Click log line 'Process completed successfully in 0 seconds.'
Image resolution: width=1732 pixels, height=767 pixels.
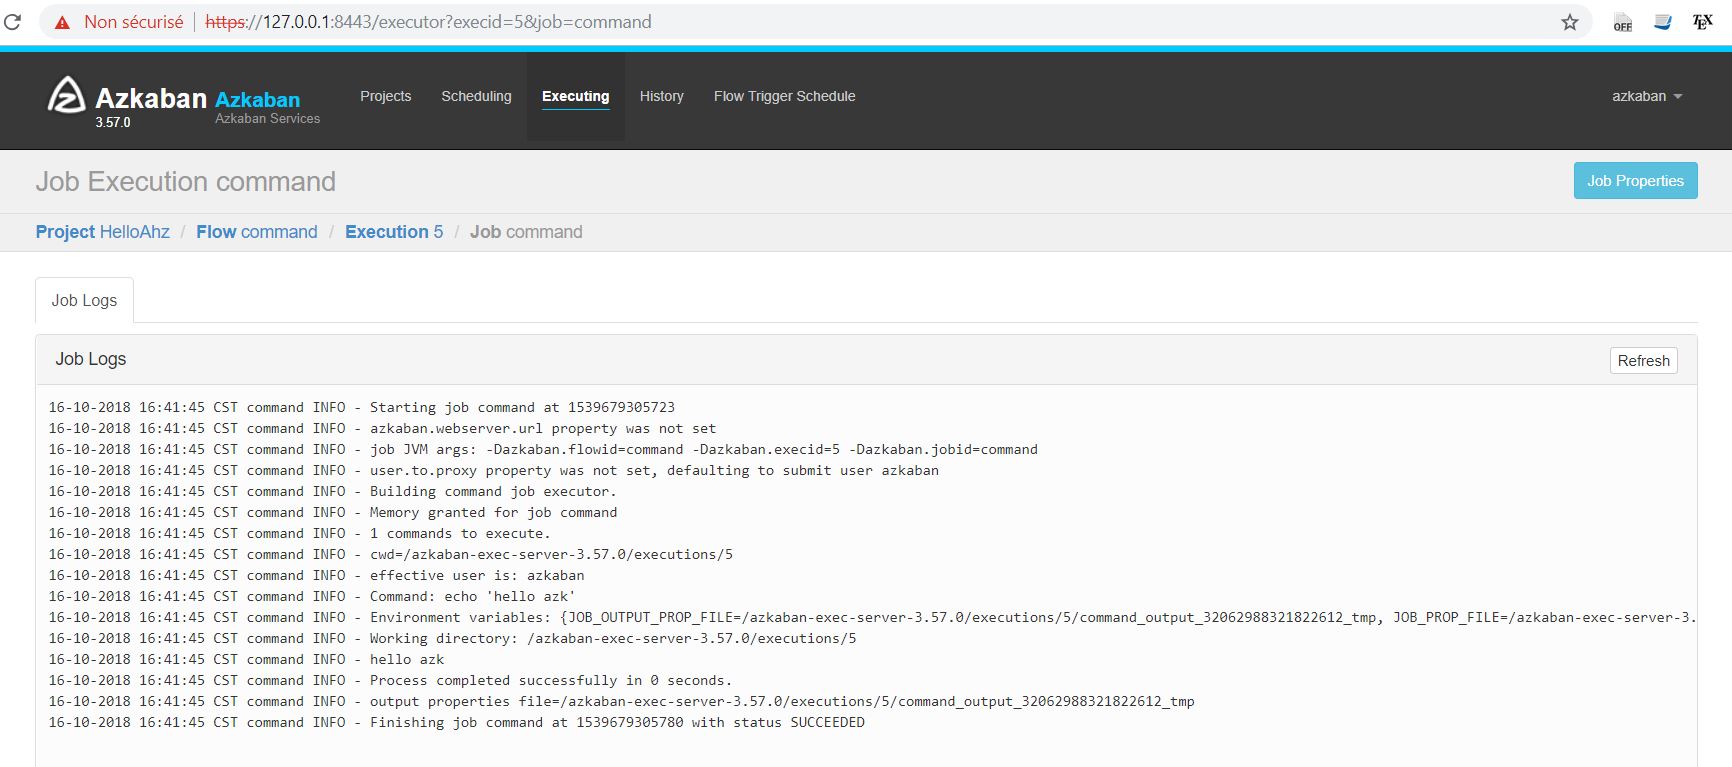pyautogui.click(x=391, y=680)
